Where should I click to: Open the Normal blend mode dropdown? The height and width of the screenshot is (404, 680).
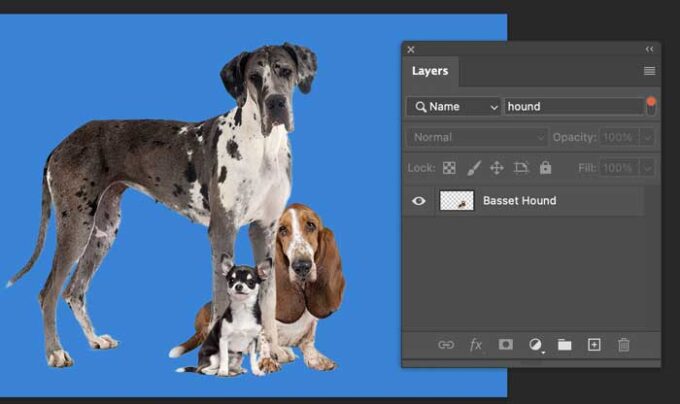[477, 137]
